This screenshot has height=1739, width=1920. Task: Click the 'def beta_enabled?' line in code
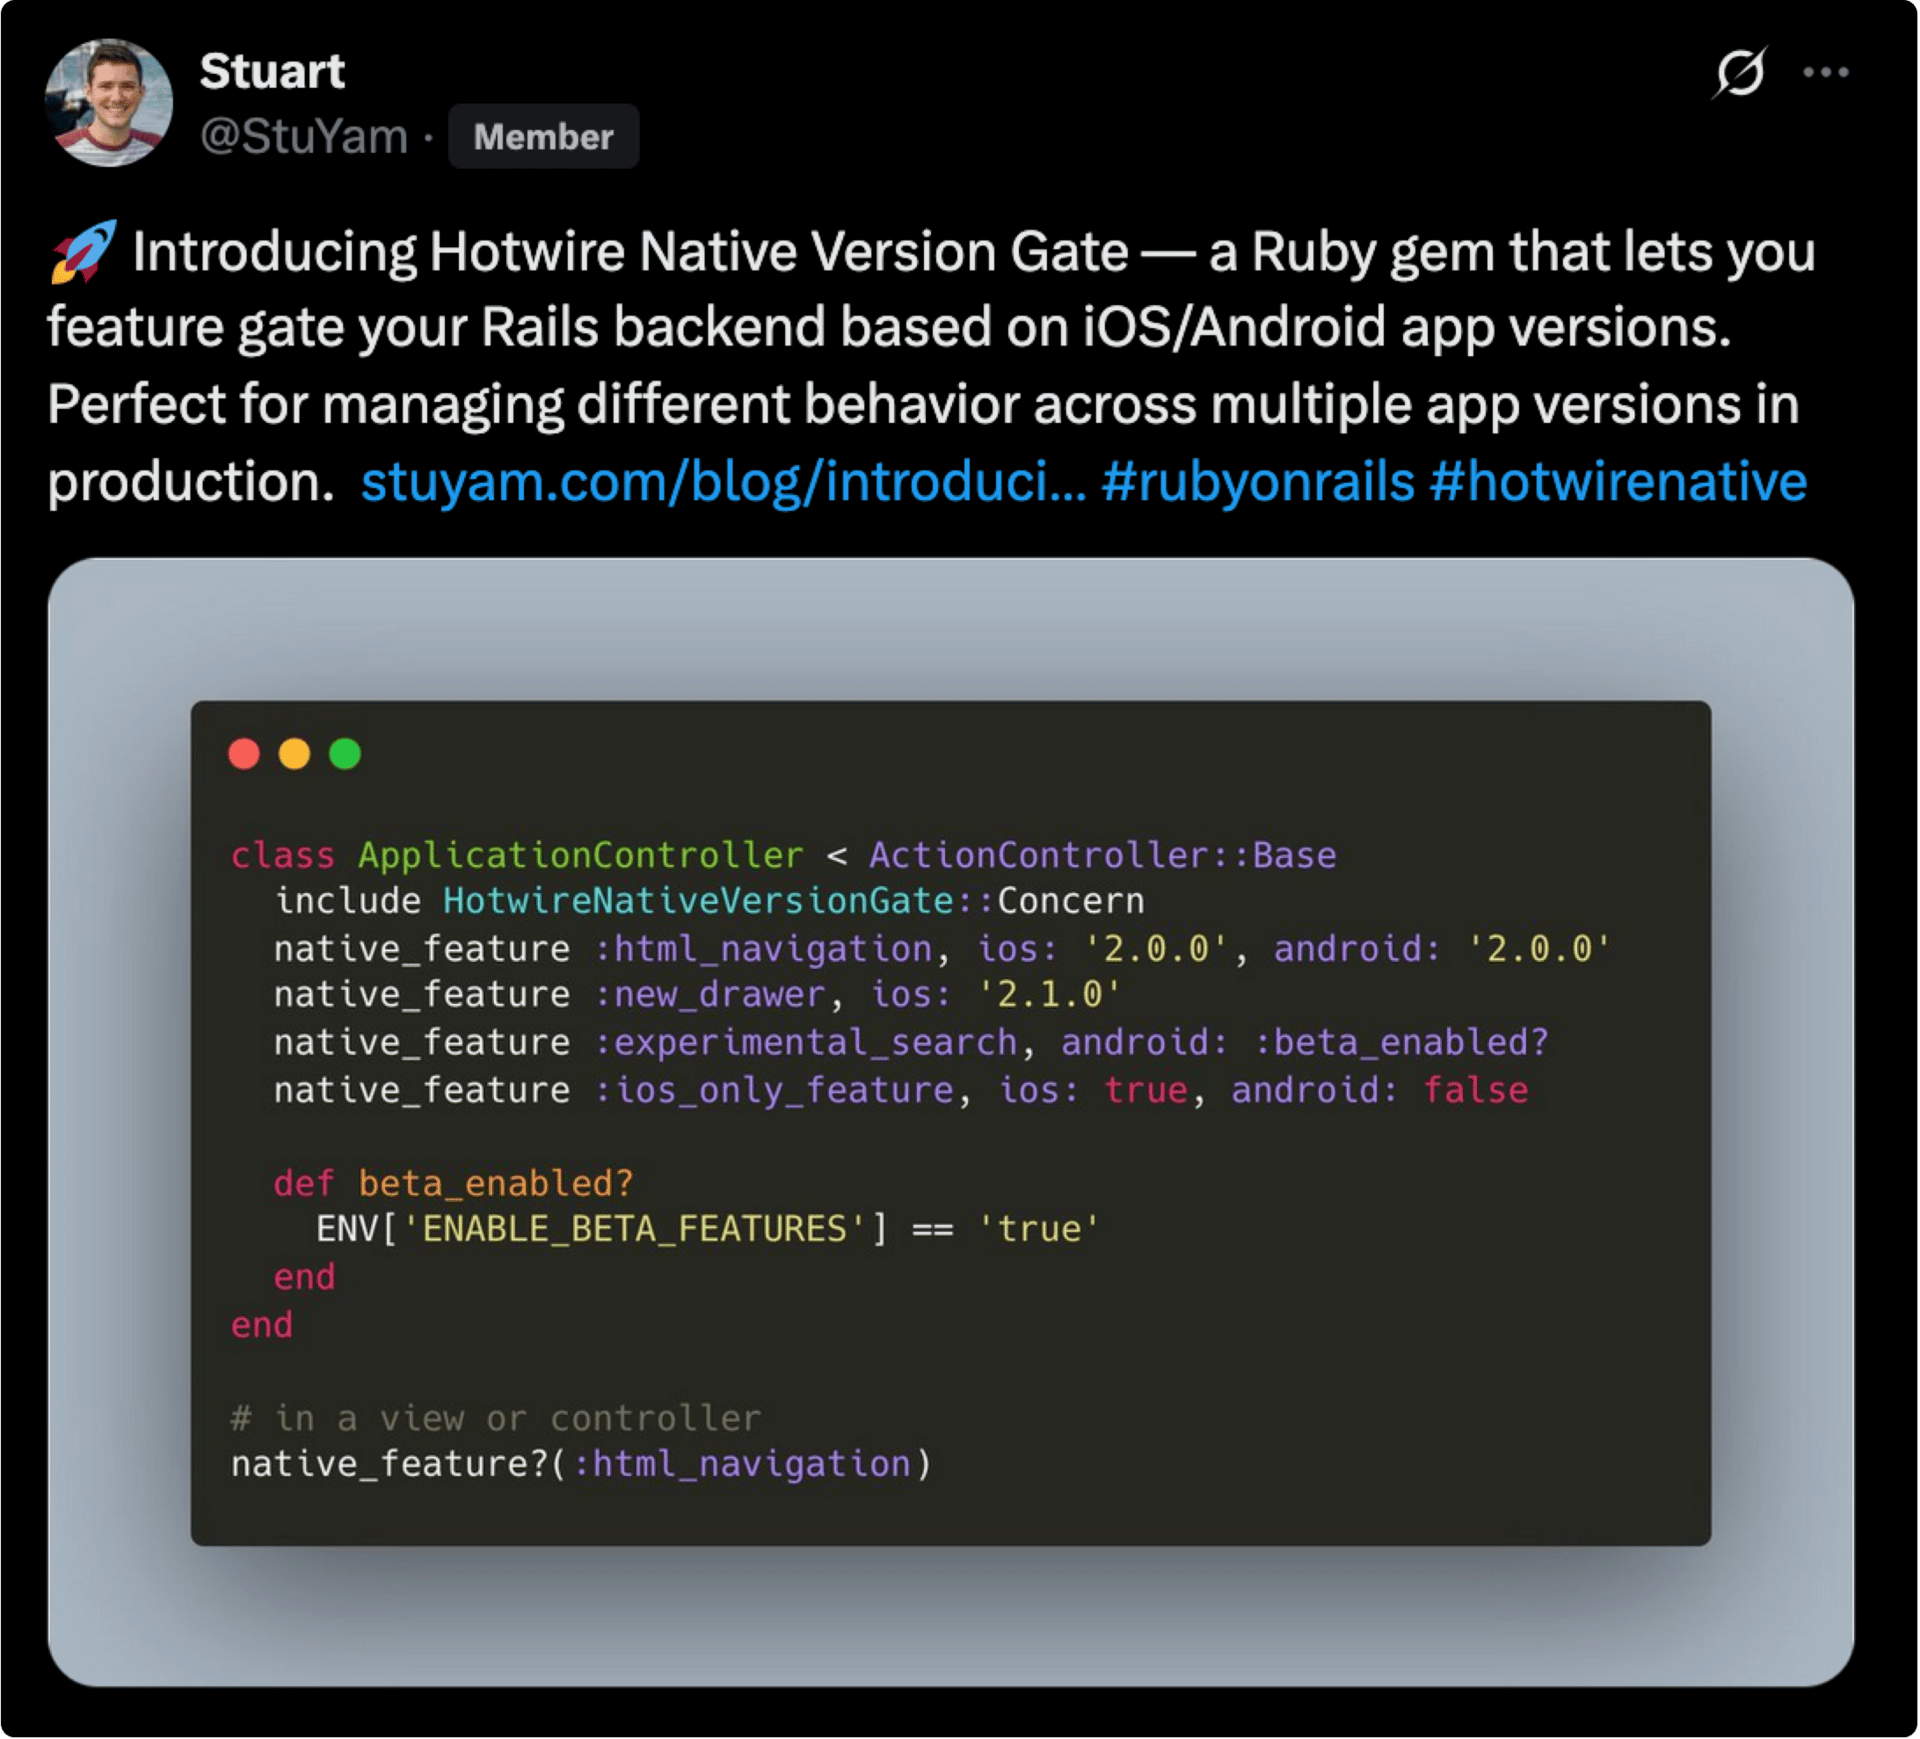453,1184
